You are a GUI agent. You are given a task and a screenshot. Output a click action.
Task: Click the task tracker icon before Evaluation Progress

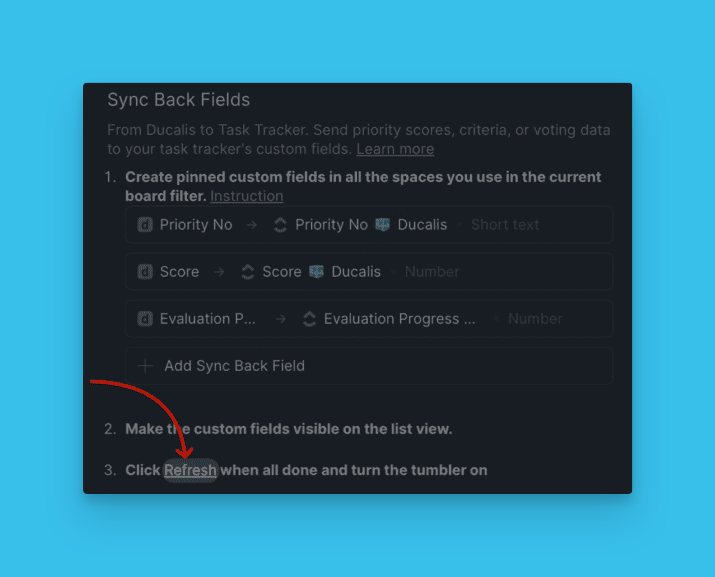pyautogui.click(x=309, y=319)
